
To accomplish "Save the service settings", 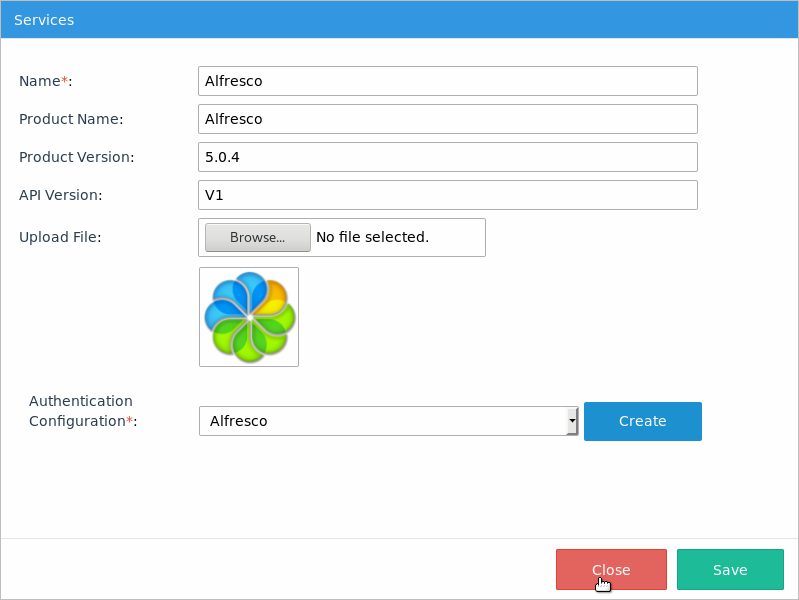I will coord(729,570).
